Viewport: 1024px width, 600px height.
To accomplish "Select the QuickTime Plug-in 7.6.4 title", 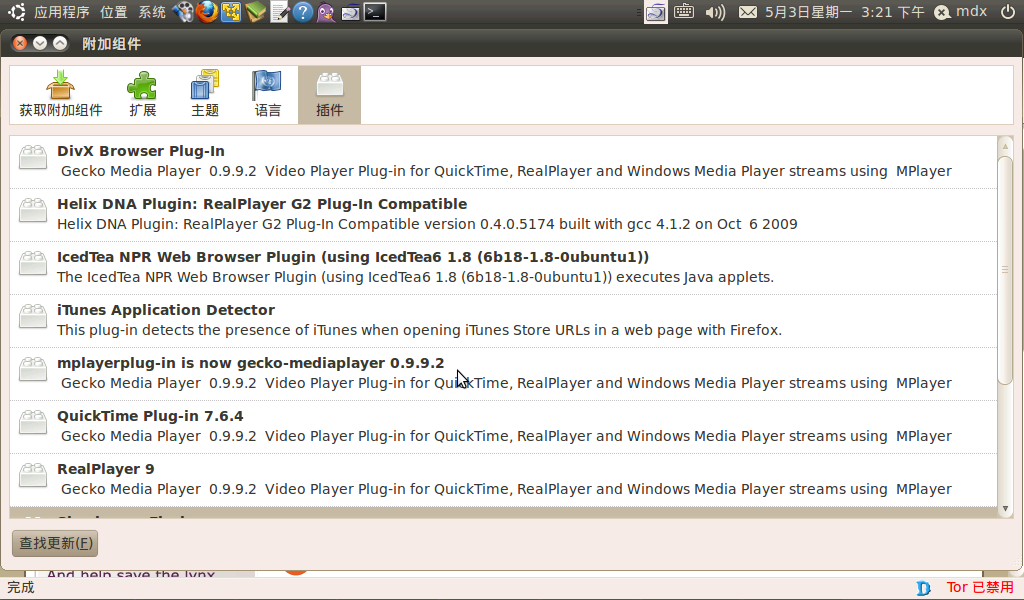I will tap(150, 415).
